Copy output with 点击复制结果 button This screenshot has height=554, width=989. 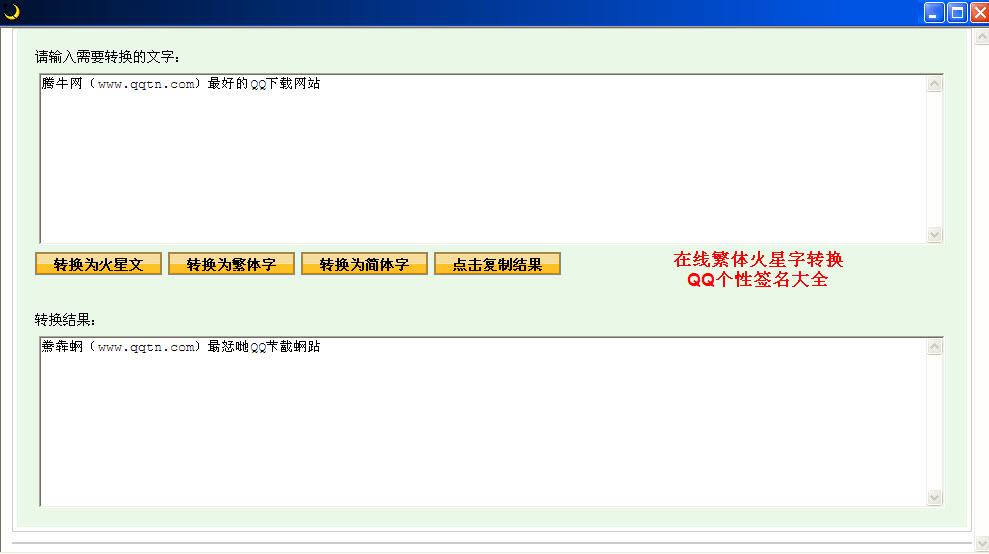click(x=497, y=264)
